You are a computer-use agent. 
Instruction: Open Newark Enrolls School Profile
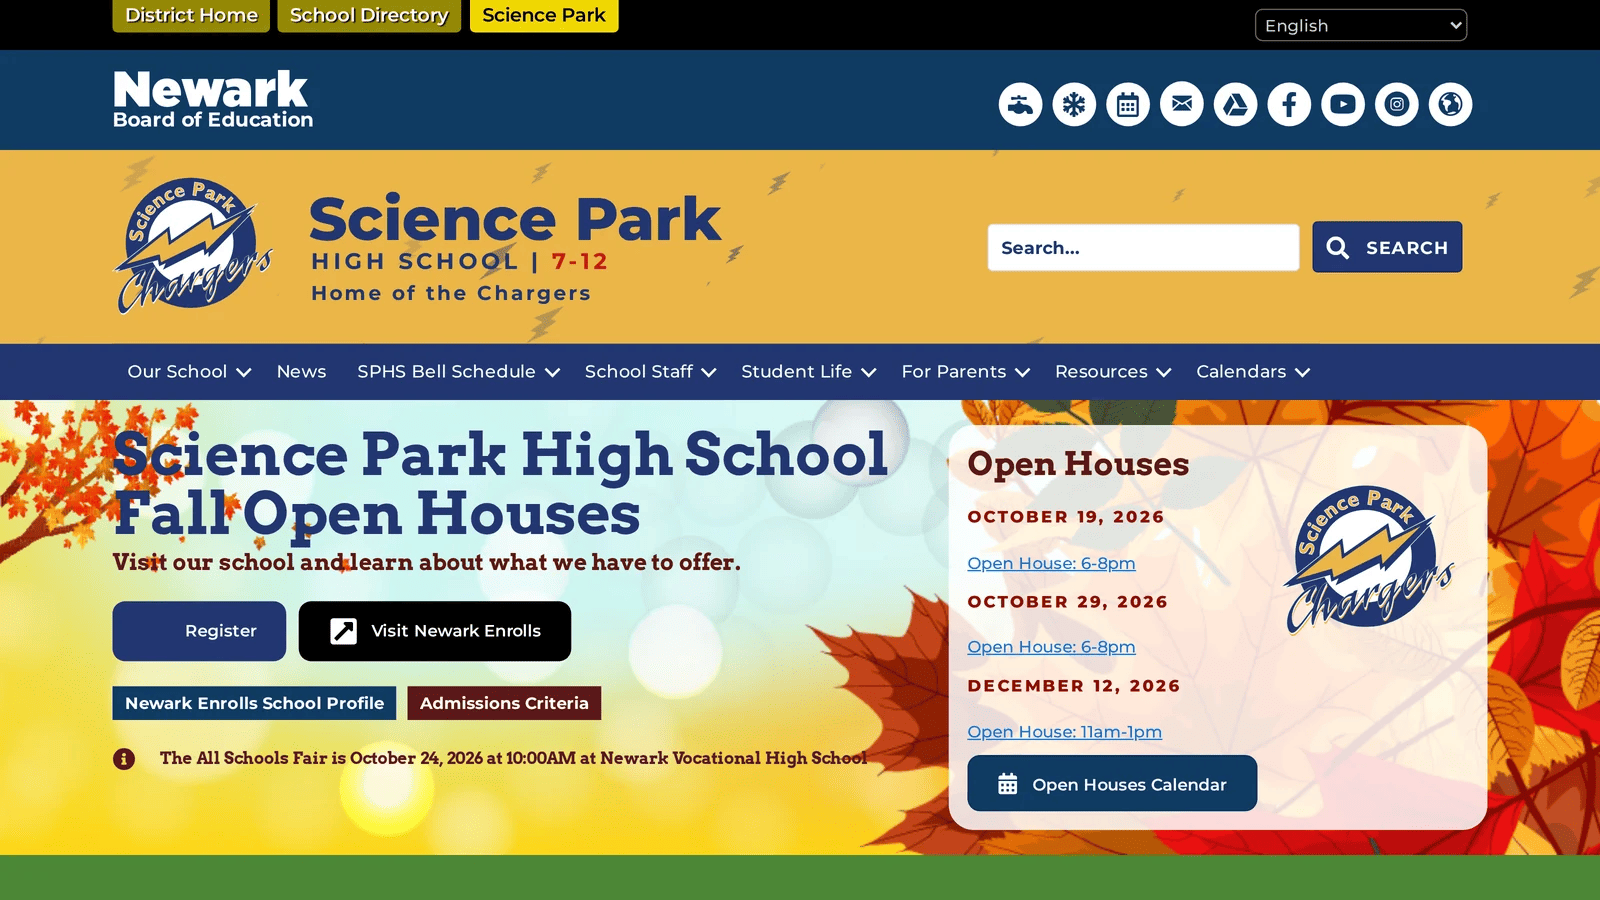tap(254, 703)
